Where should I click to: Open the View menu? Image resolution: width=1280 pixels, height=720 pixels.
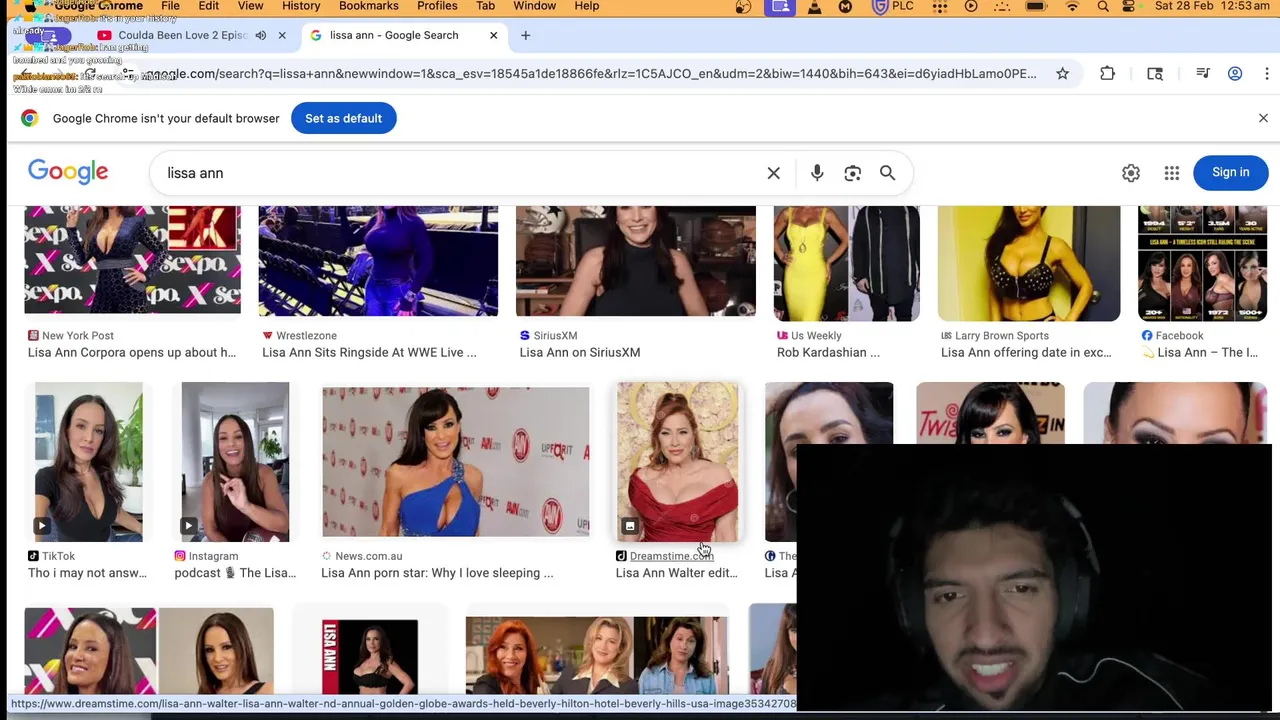250,6
